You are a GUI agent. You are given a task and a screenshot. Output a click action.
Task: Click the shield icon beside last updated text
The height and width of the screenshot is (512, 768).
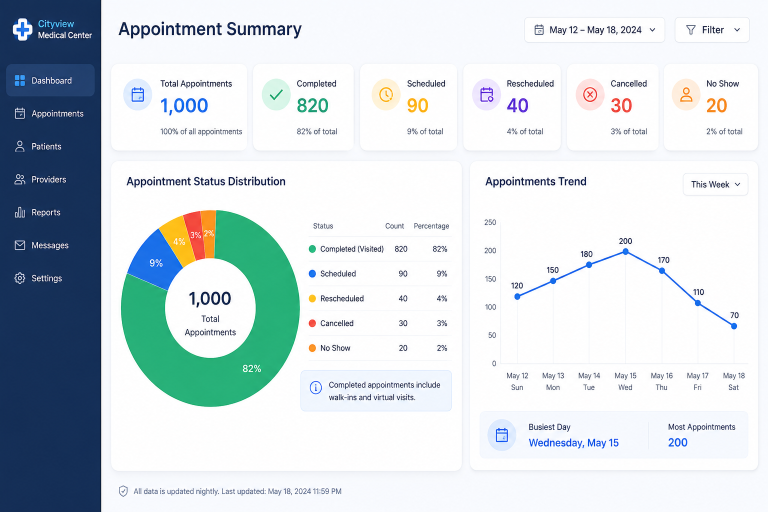coord(123,491)
